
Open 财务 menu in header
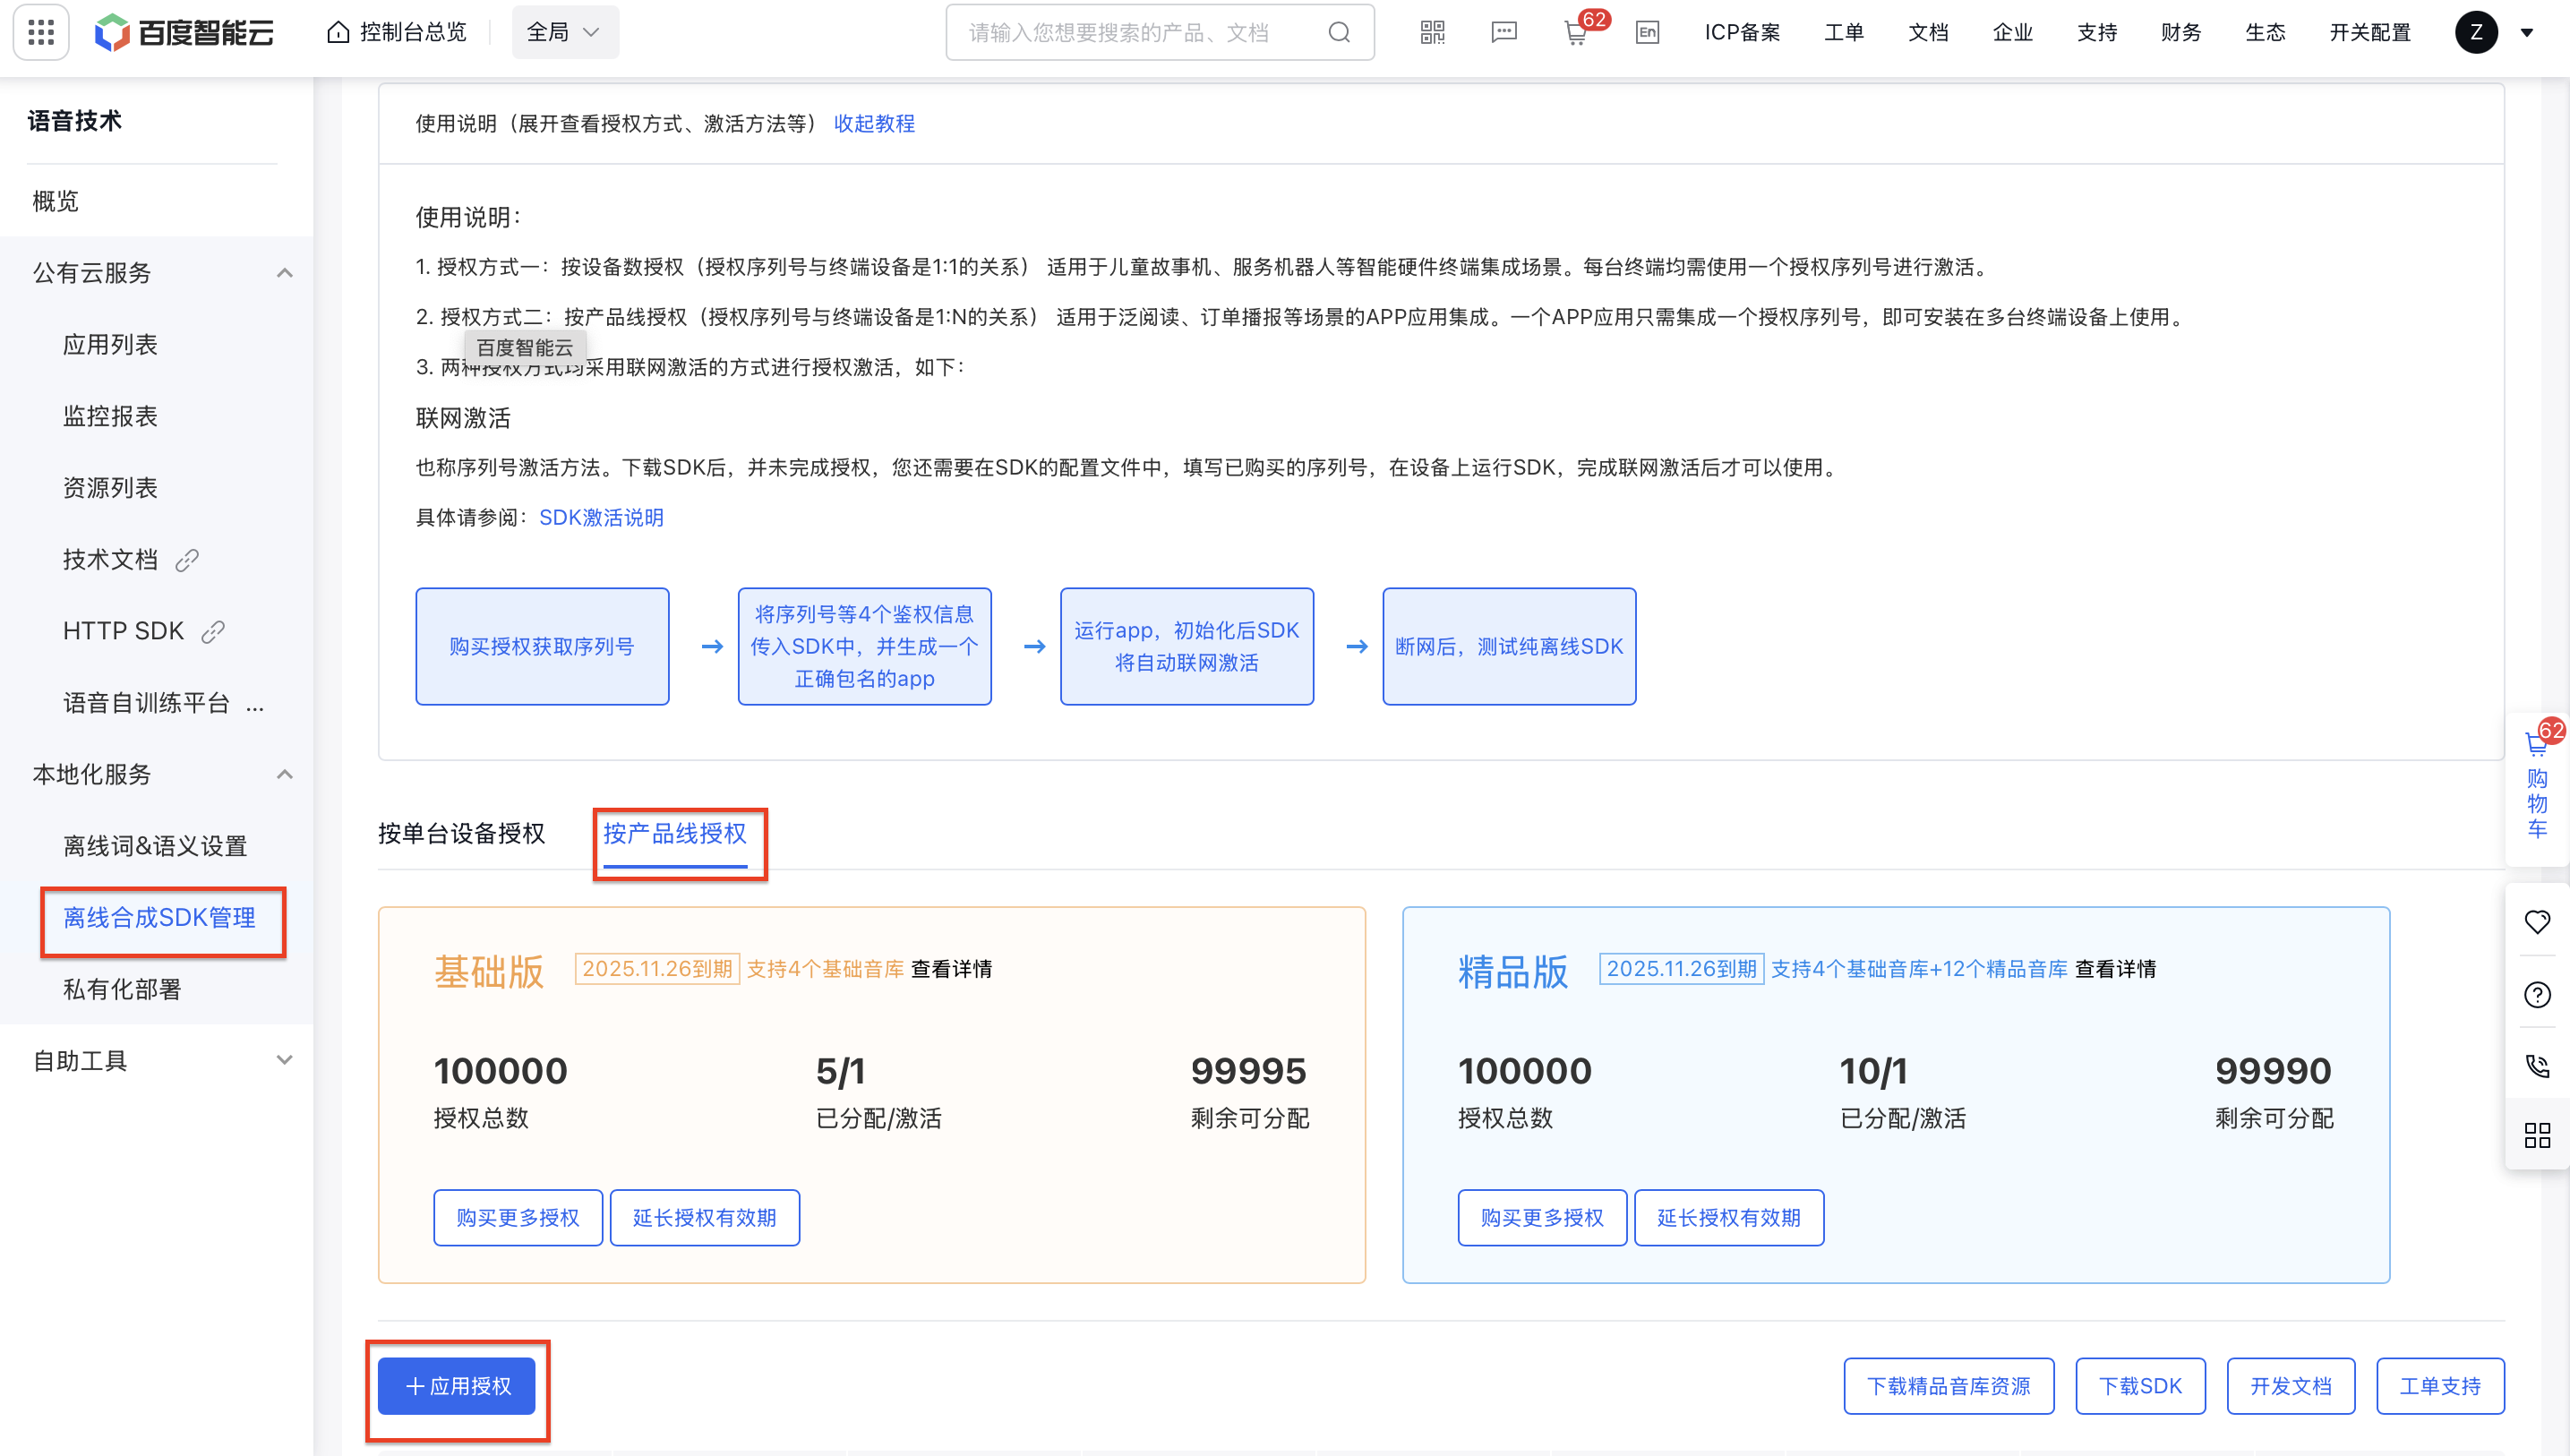[2180, 32]
